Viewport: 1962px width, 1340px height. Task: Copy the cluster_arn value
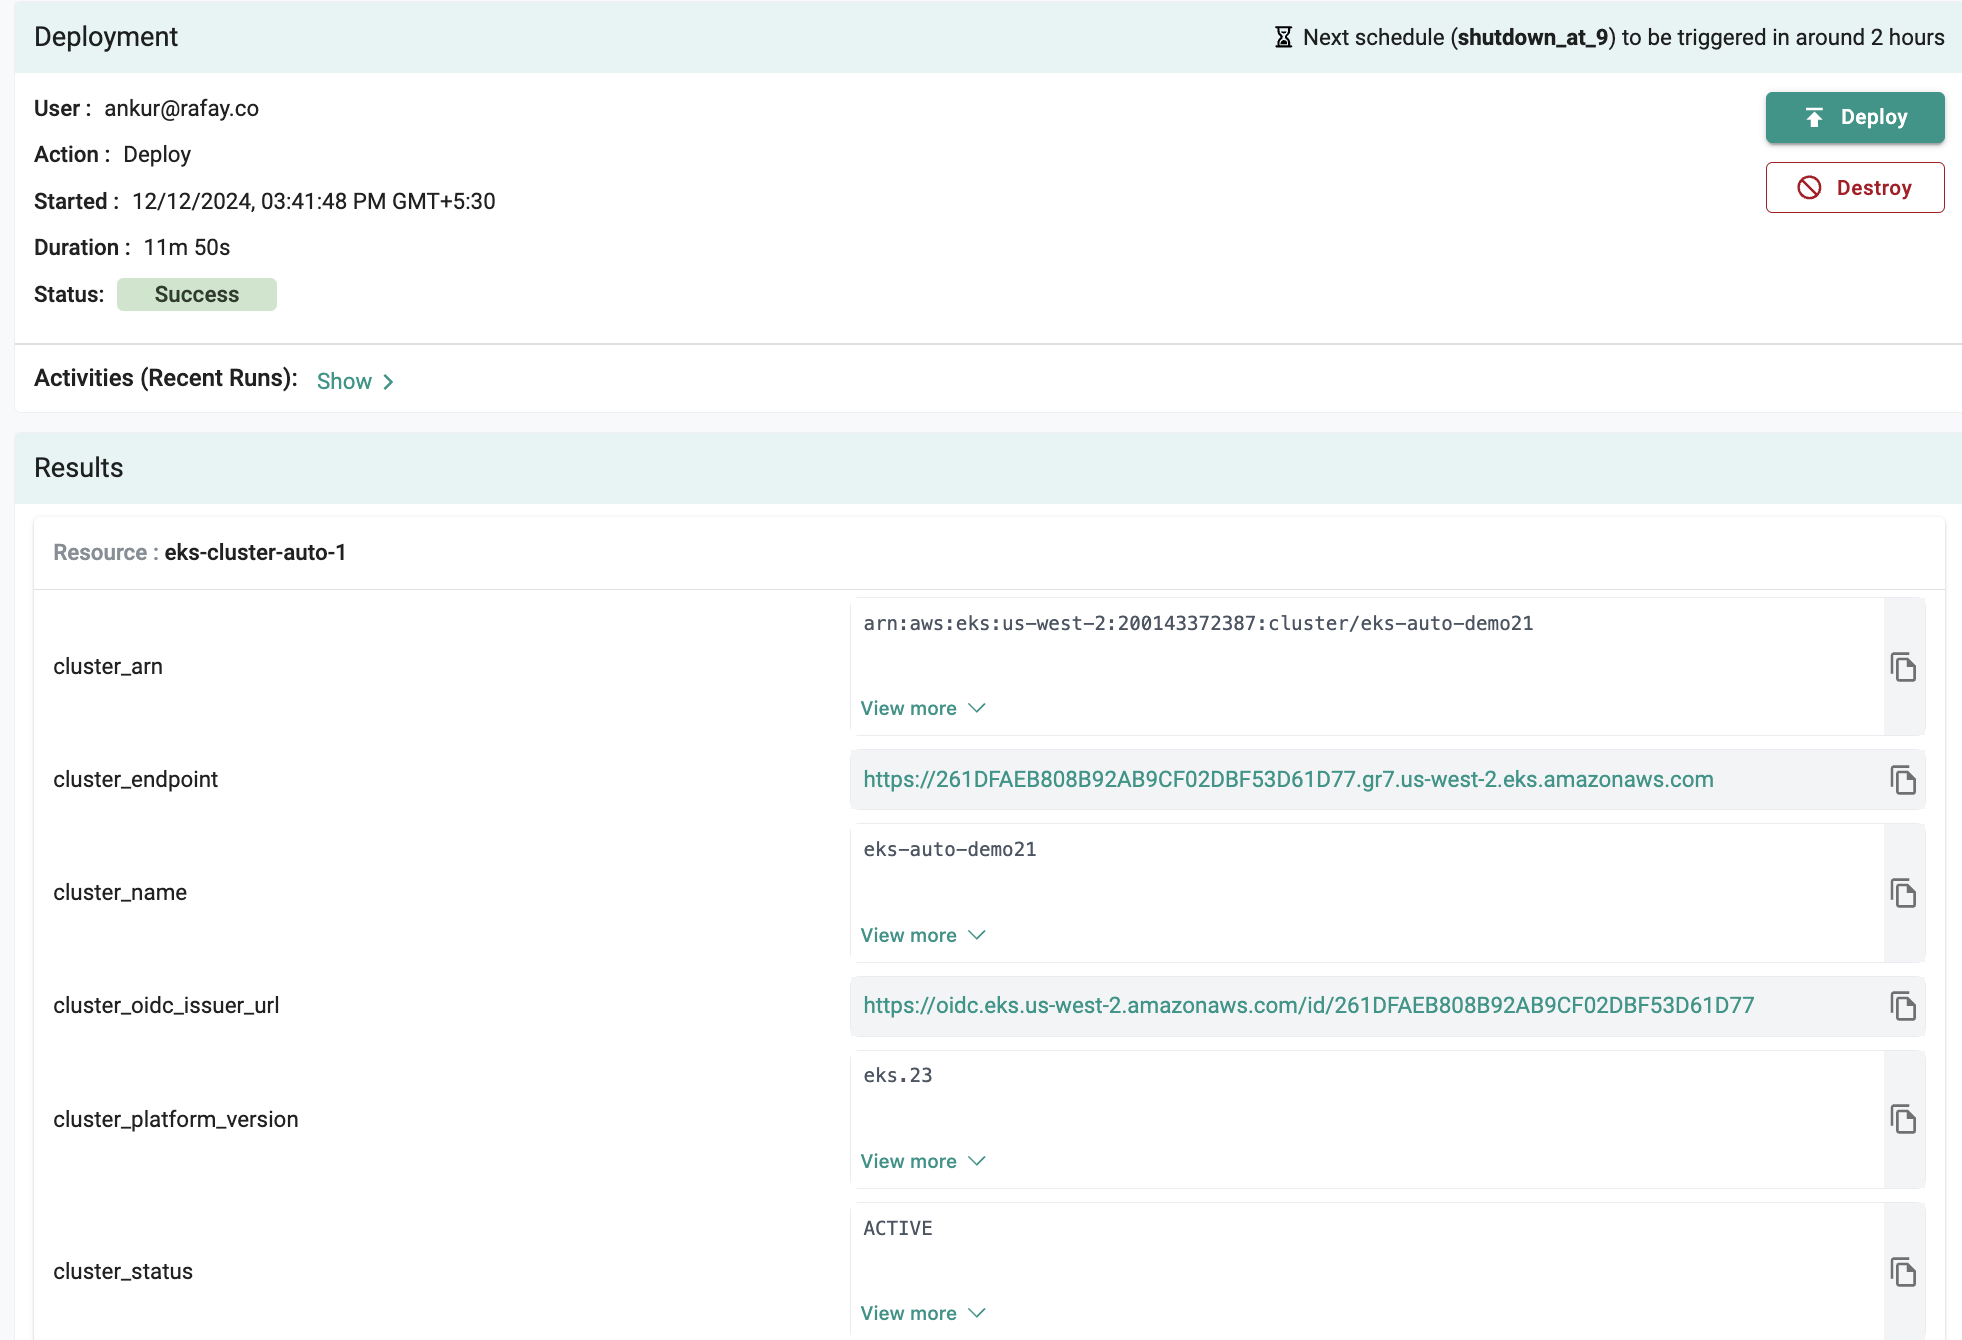click(x=1903, y=667)
